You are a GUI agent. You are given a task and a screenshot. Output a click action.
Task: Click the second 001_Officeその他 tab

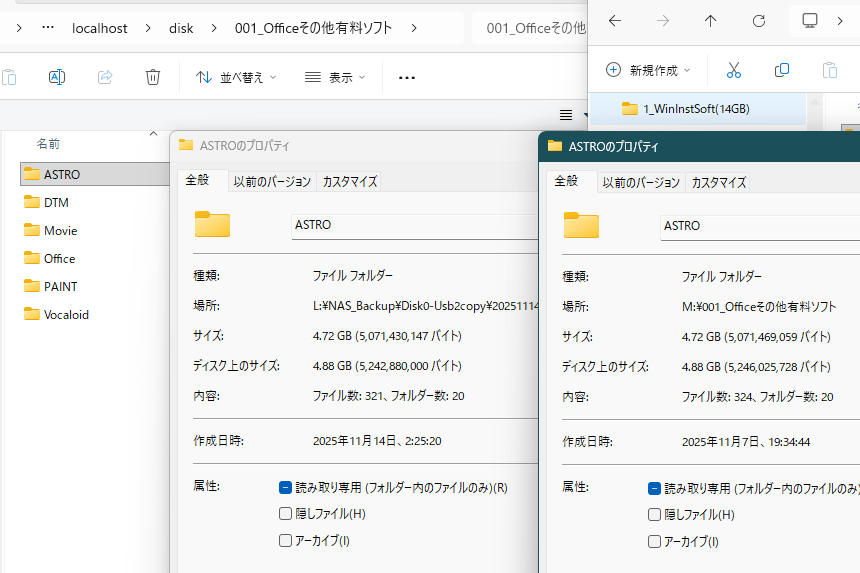click(531, 28)
